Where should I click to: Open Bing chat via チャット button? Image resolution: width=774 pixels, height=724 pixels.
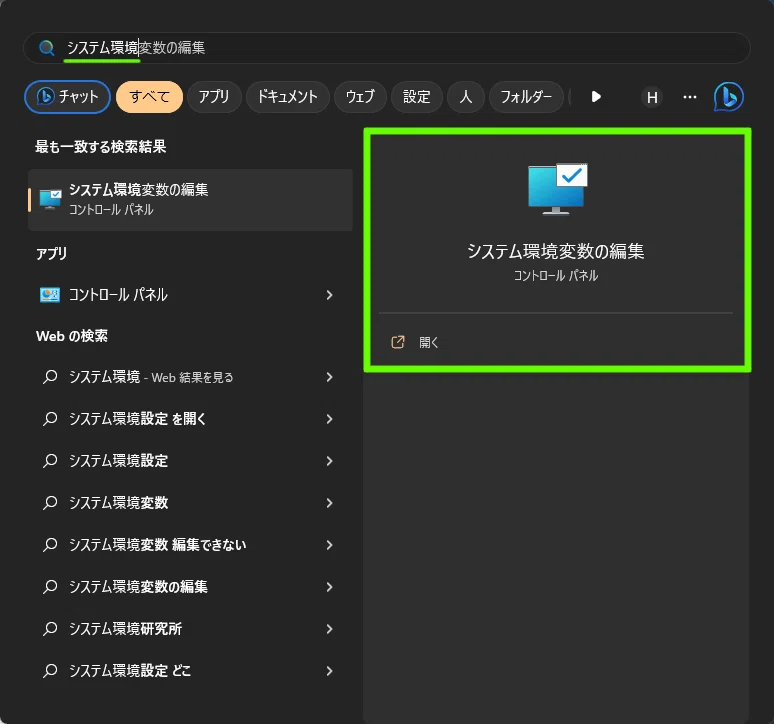click(x=67, y=97)
